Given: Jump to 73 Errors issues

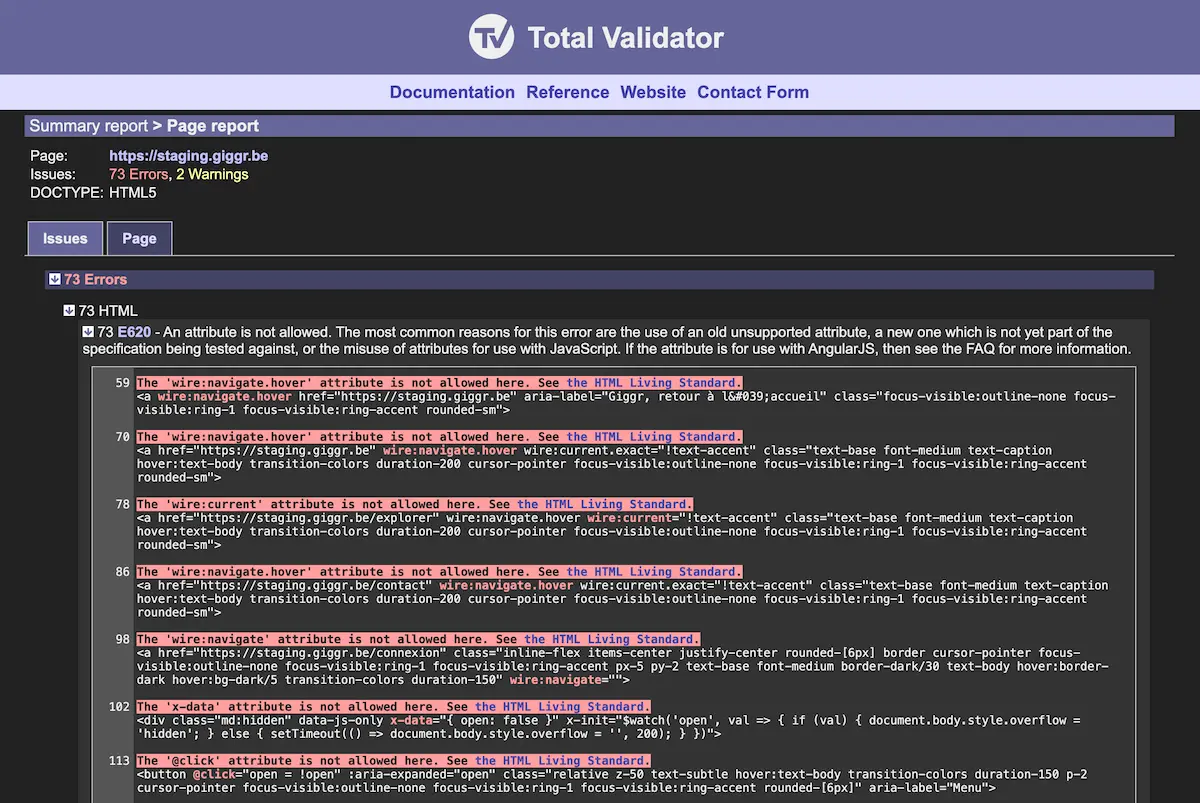Looking at the screenshot, I should click(x=139, y=174).
